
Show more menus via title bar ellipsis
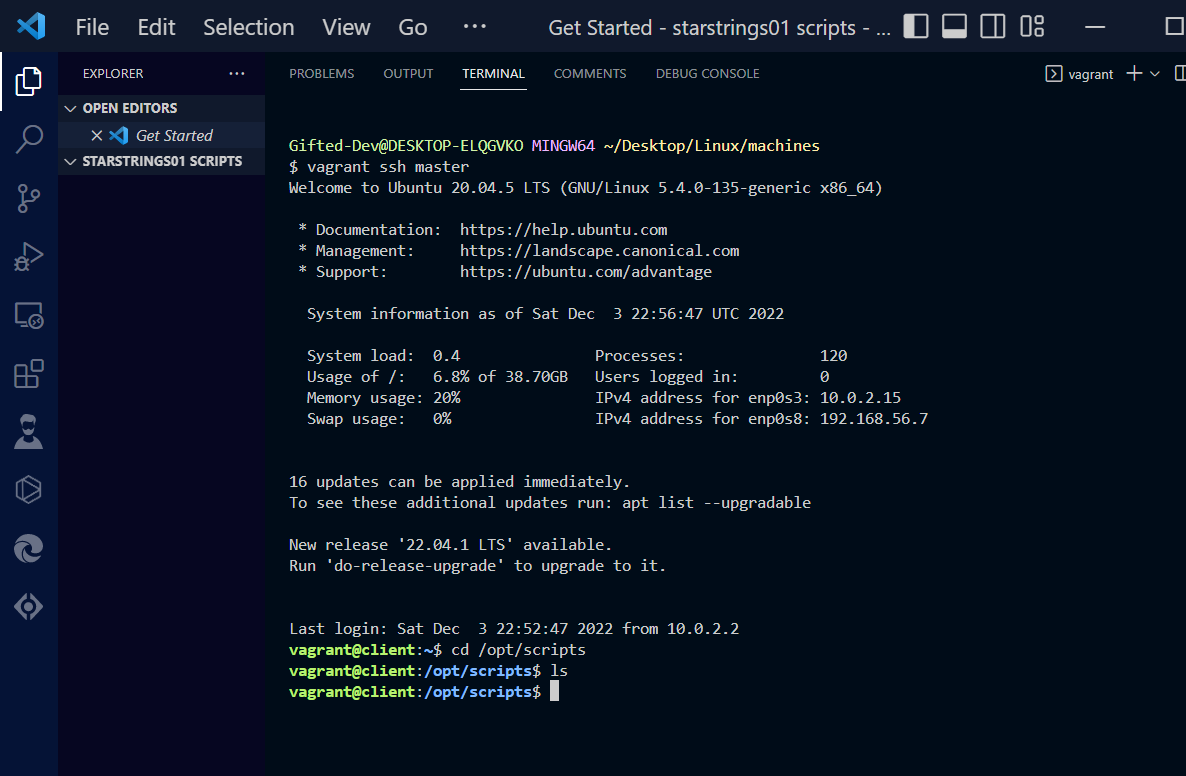tap(475, 27)
